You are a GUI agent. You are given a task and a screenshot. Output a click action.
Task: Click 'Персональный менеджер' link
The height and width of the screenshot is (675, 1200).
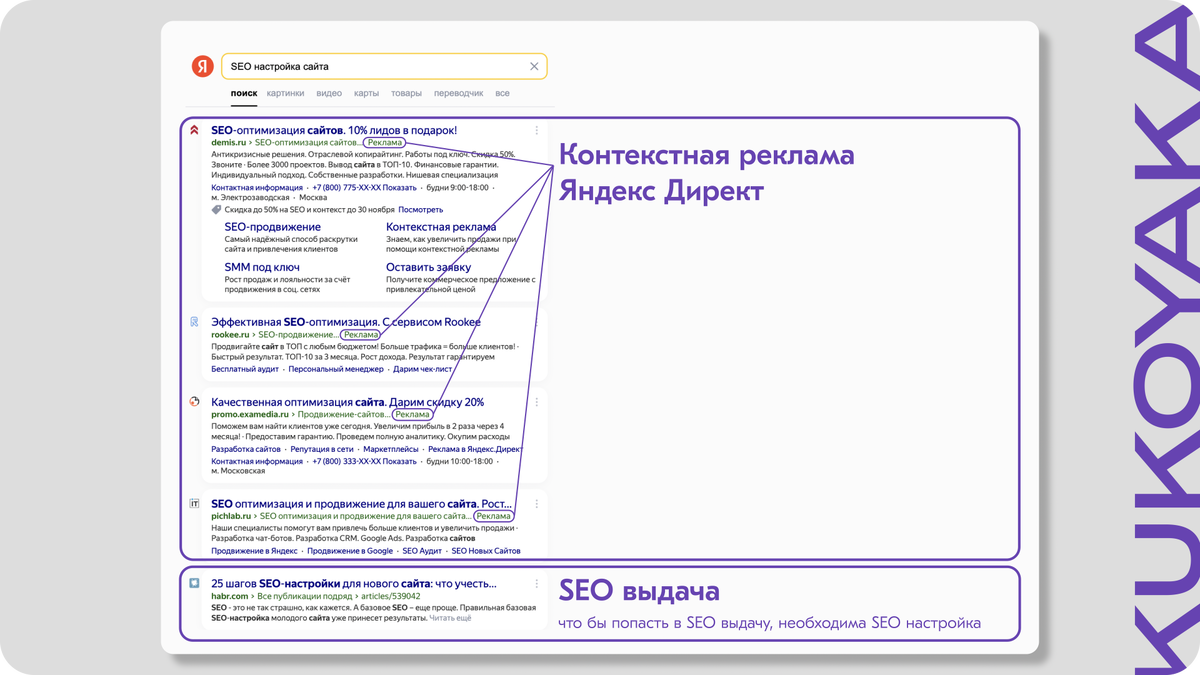pyautogui.click(x=336, y=369)
